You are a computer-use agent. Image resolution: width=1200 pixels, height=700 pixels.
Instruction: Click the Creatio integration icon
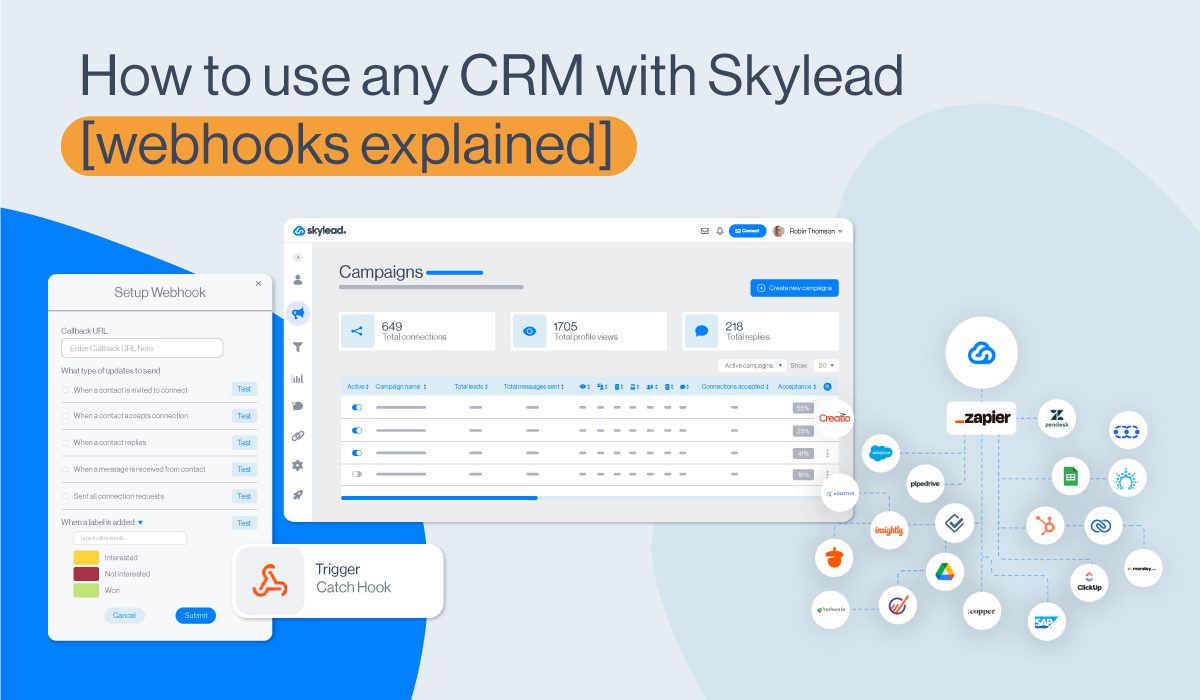[834, 418]
